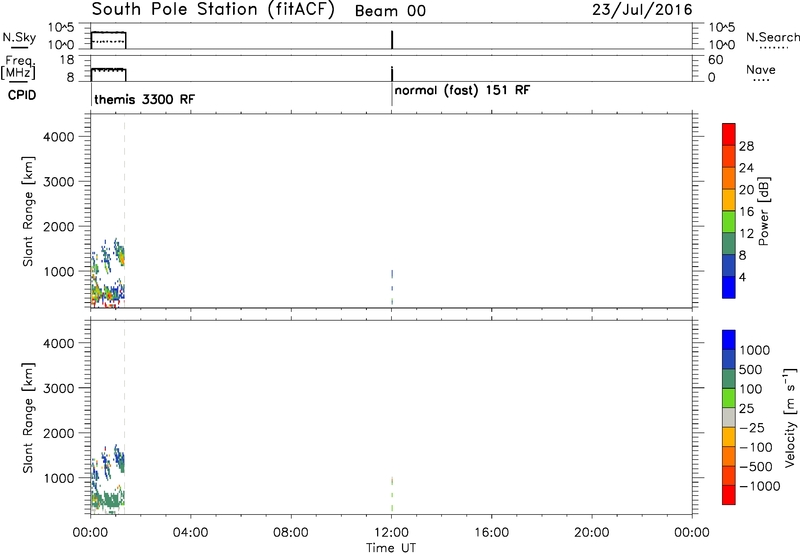Select the Power [dB] colorbar title

763,211
